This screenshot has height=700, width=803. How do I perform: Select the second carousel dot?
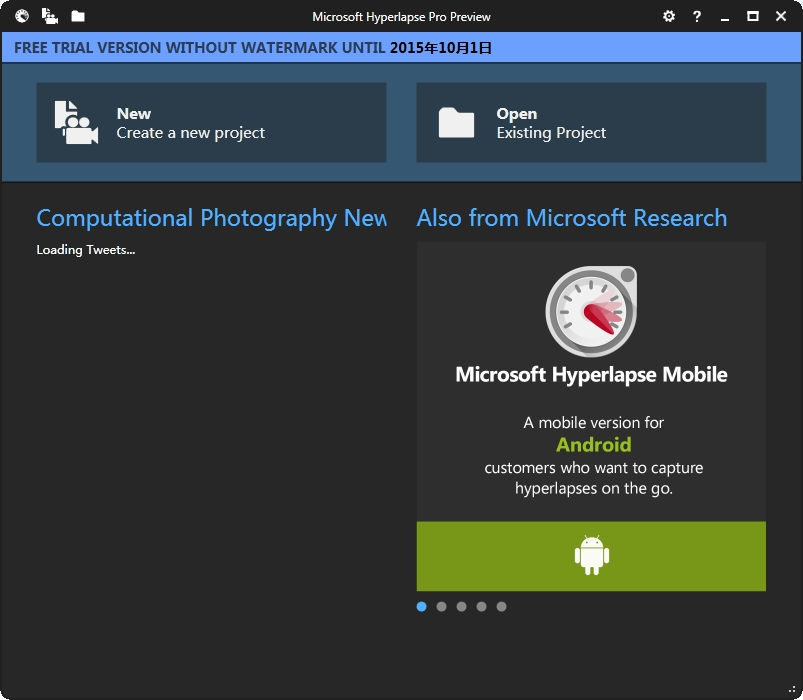[441, 606]
